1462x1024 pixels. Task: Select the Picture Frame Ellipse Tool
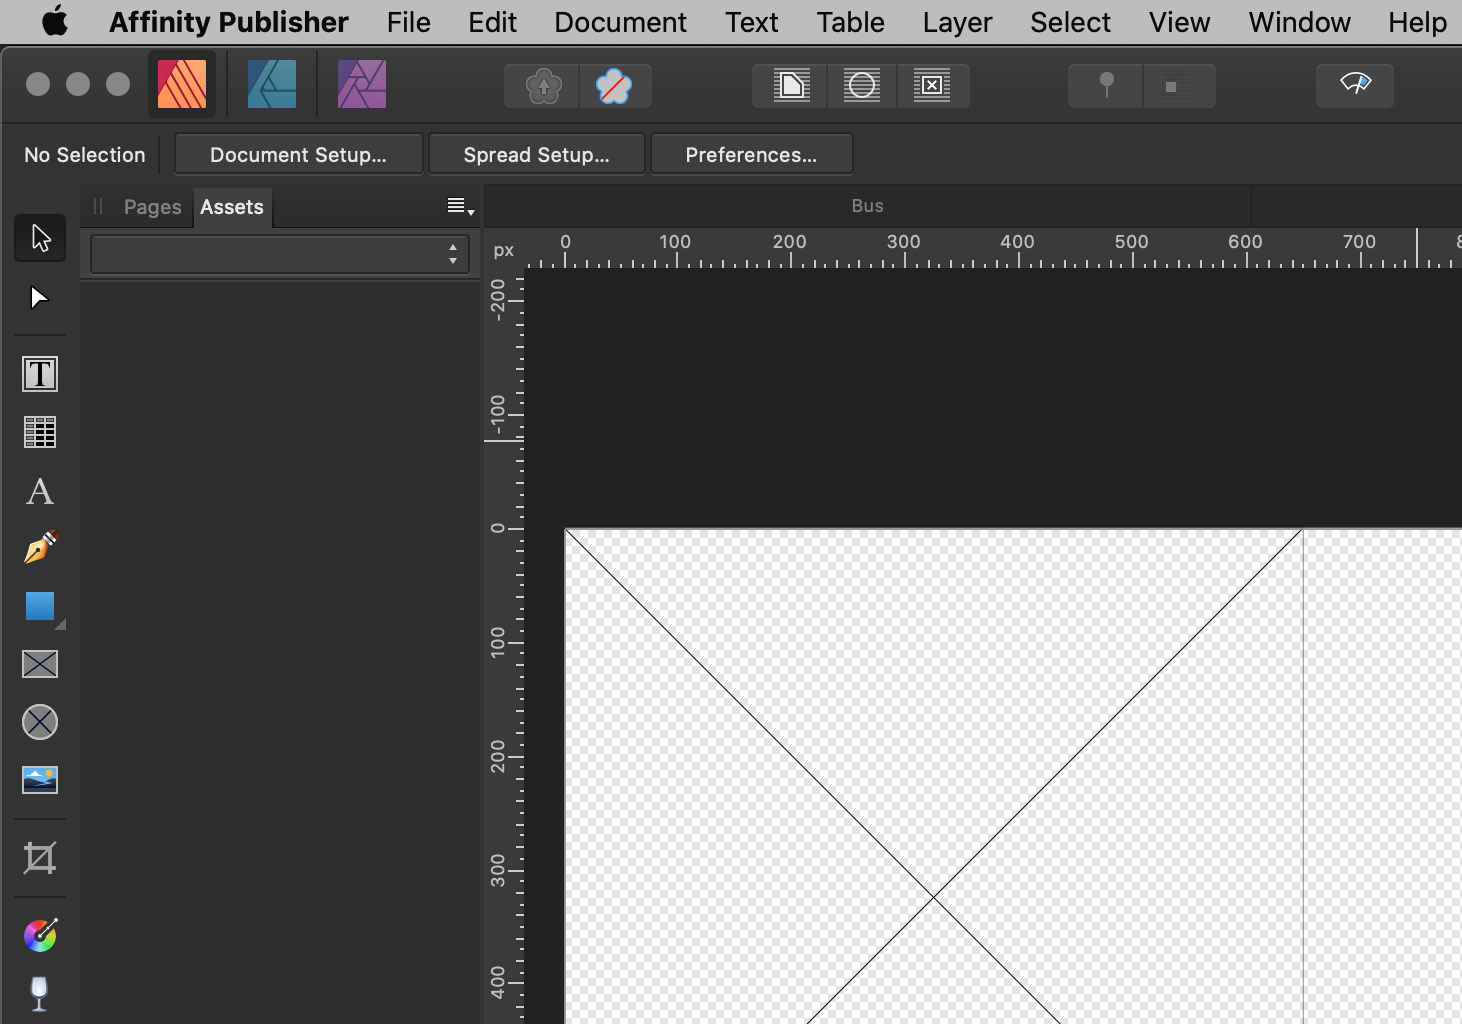tap(39, 722)
